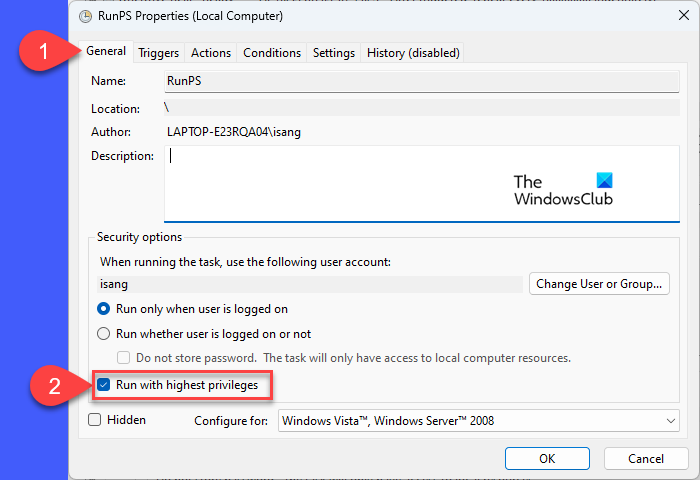The image size is (700, 480).
Task: Check Do not store password option
Action: [124, 358]
